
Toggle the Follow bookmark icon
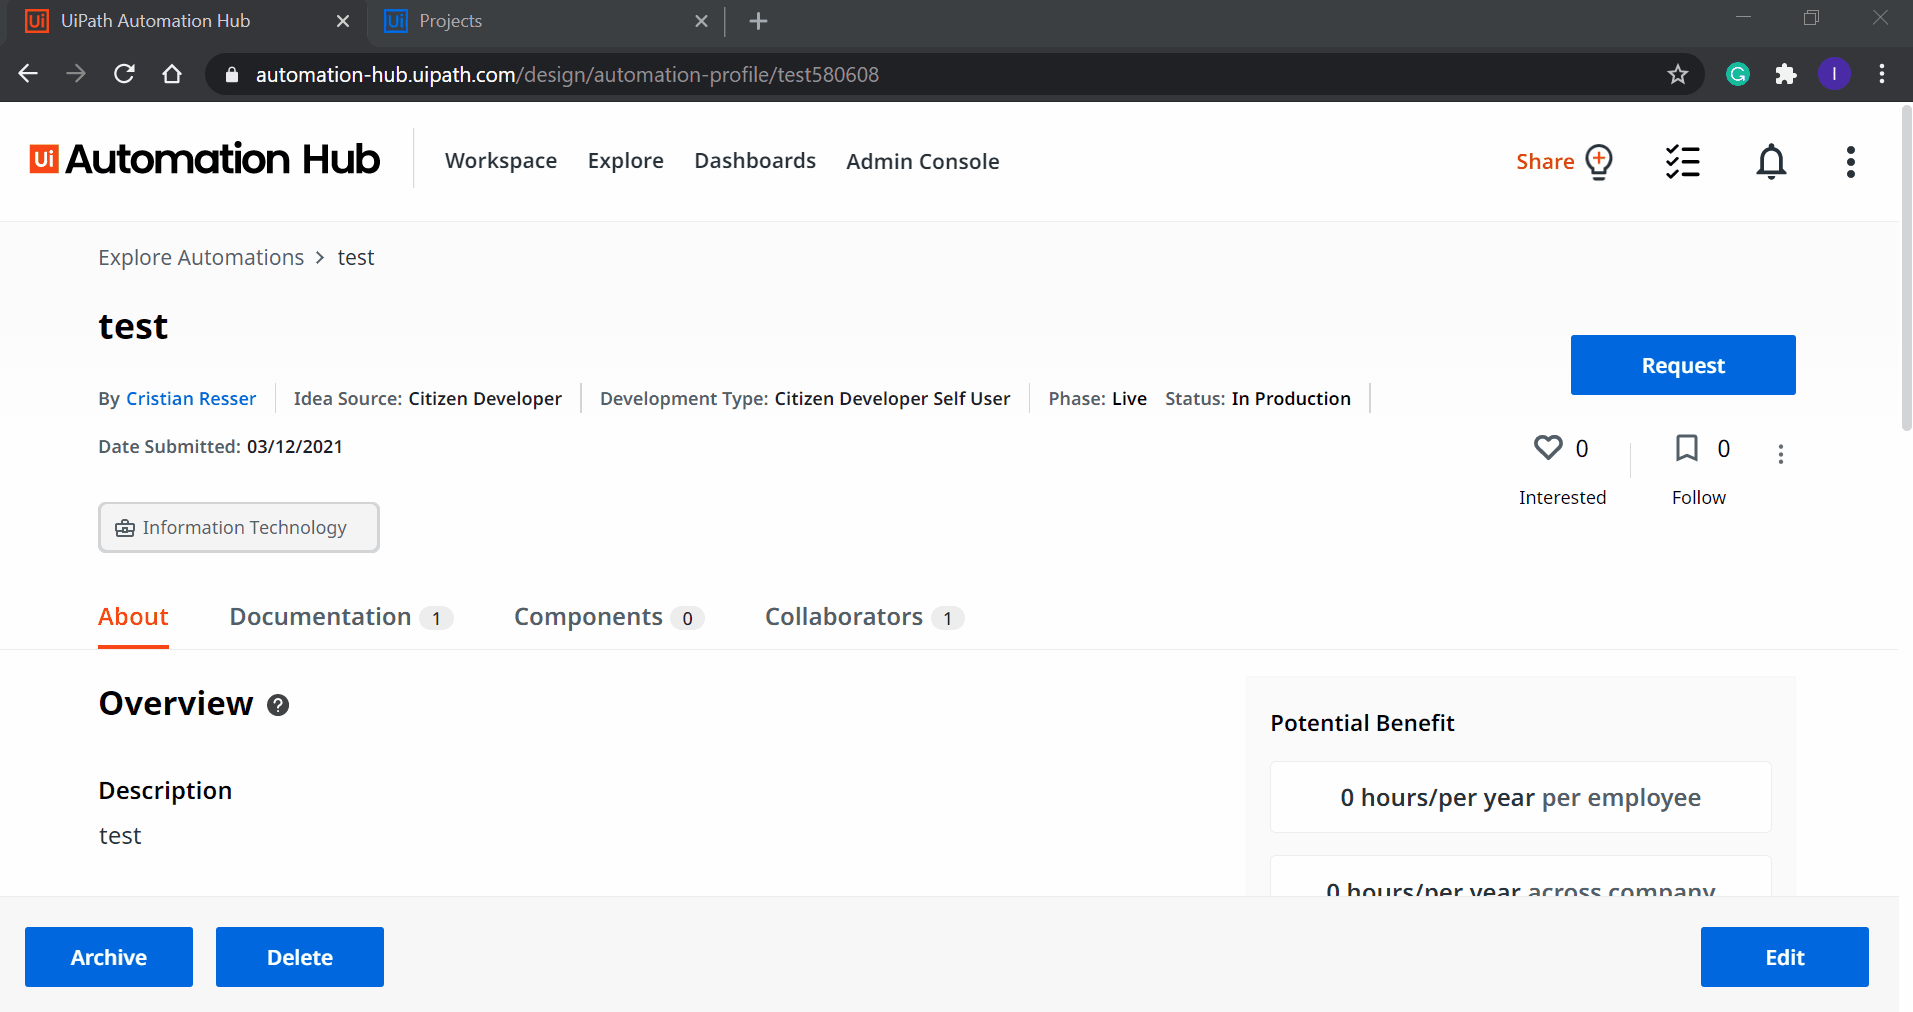1687,447
